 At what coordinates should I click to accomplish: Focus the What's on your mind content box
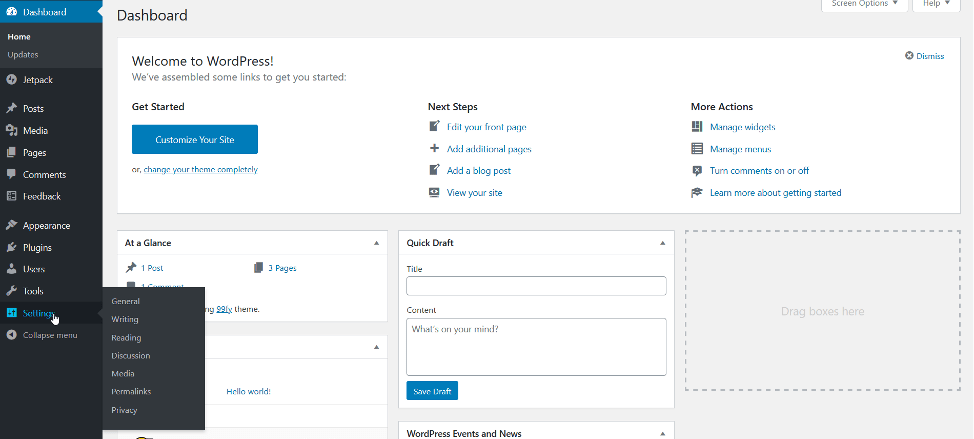coord(536,346)
